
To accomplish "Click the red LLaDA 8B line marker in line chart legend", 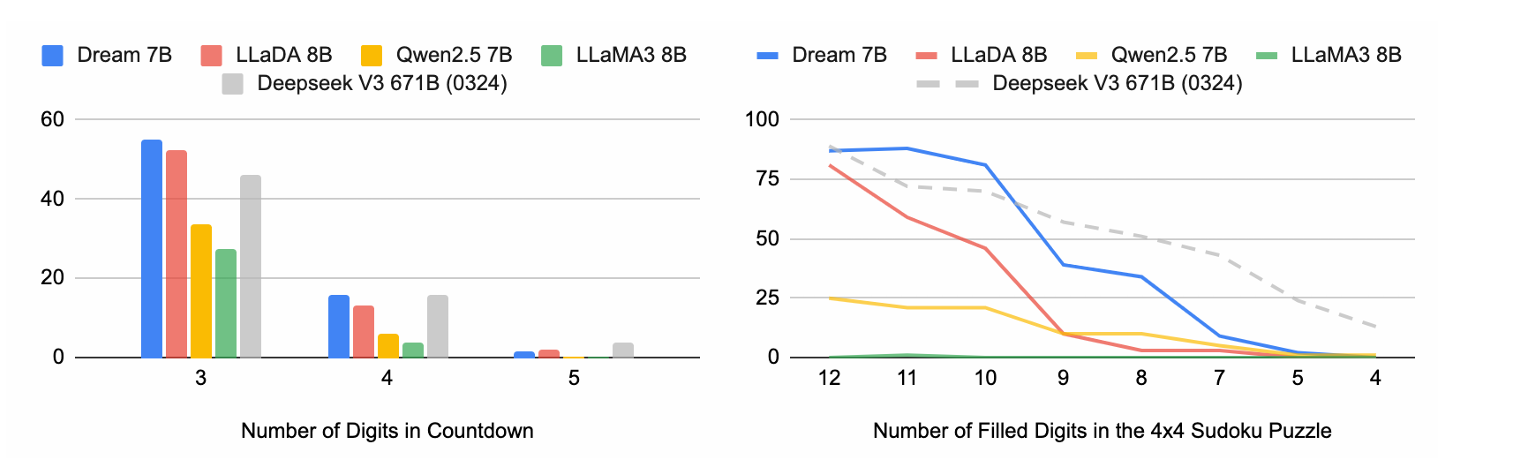I will pyautogui.click(x=929, y=55).
